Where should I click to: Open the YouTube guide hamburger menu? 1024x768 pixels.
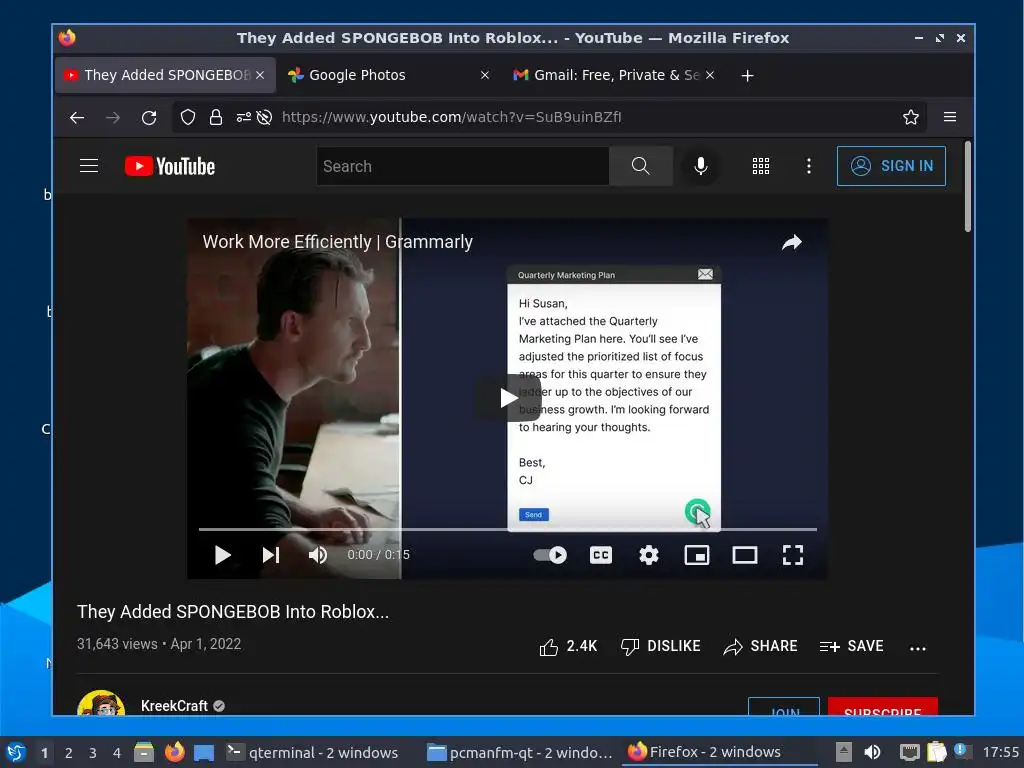(89, 166)
